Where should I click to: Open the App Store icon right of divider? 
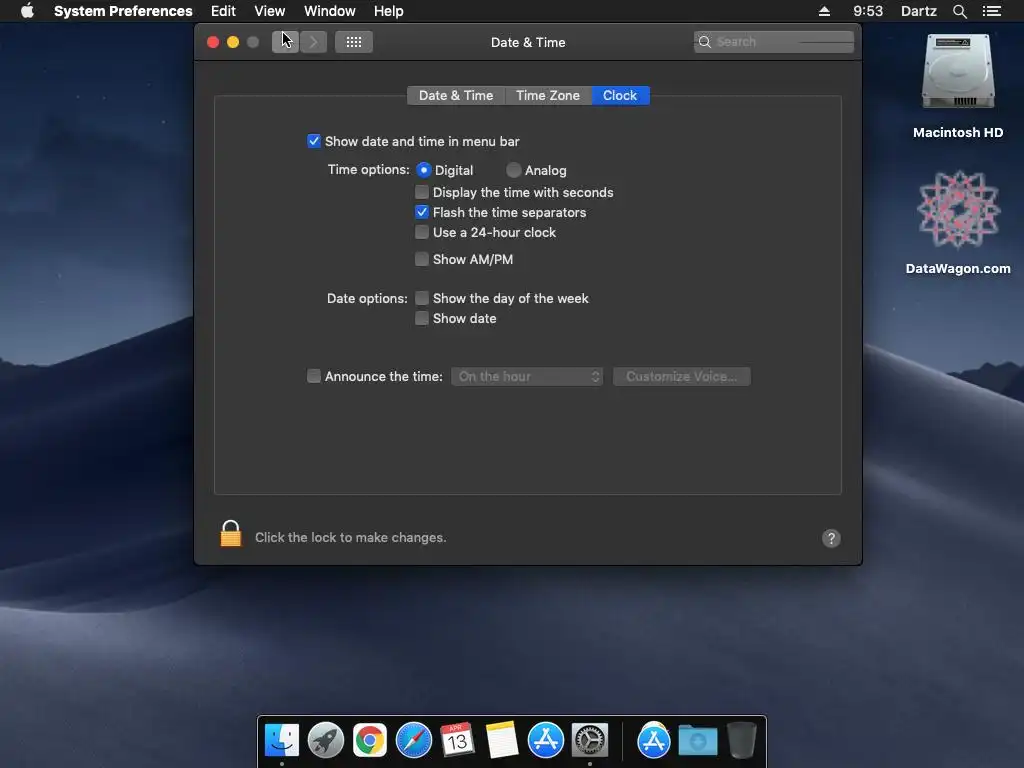coord(654,740)
